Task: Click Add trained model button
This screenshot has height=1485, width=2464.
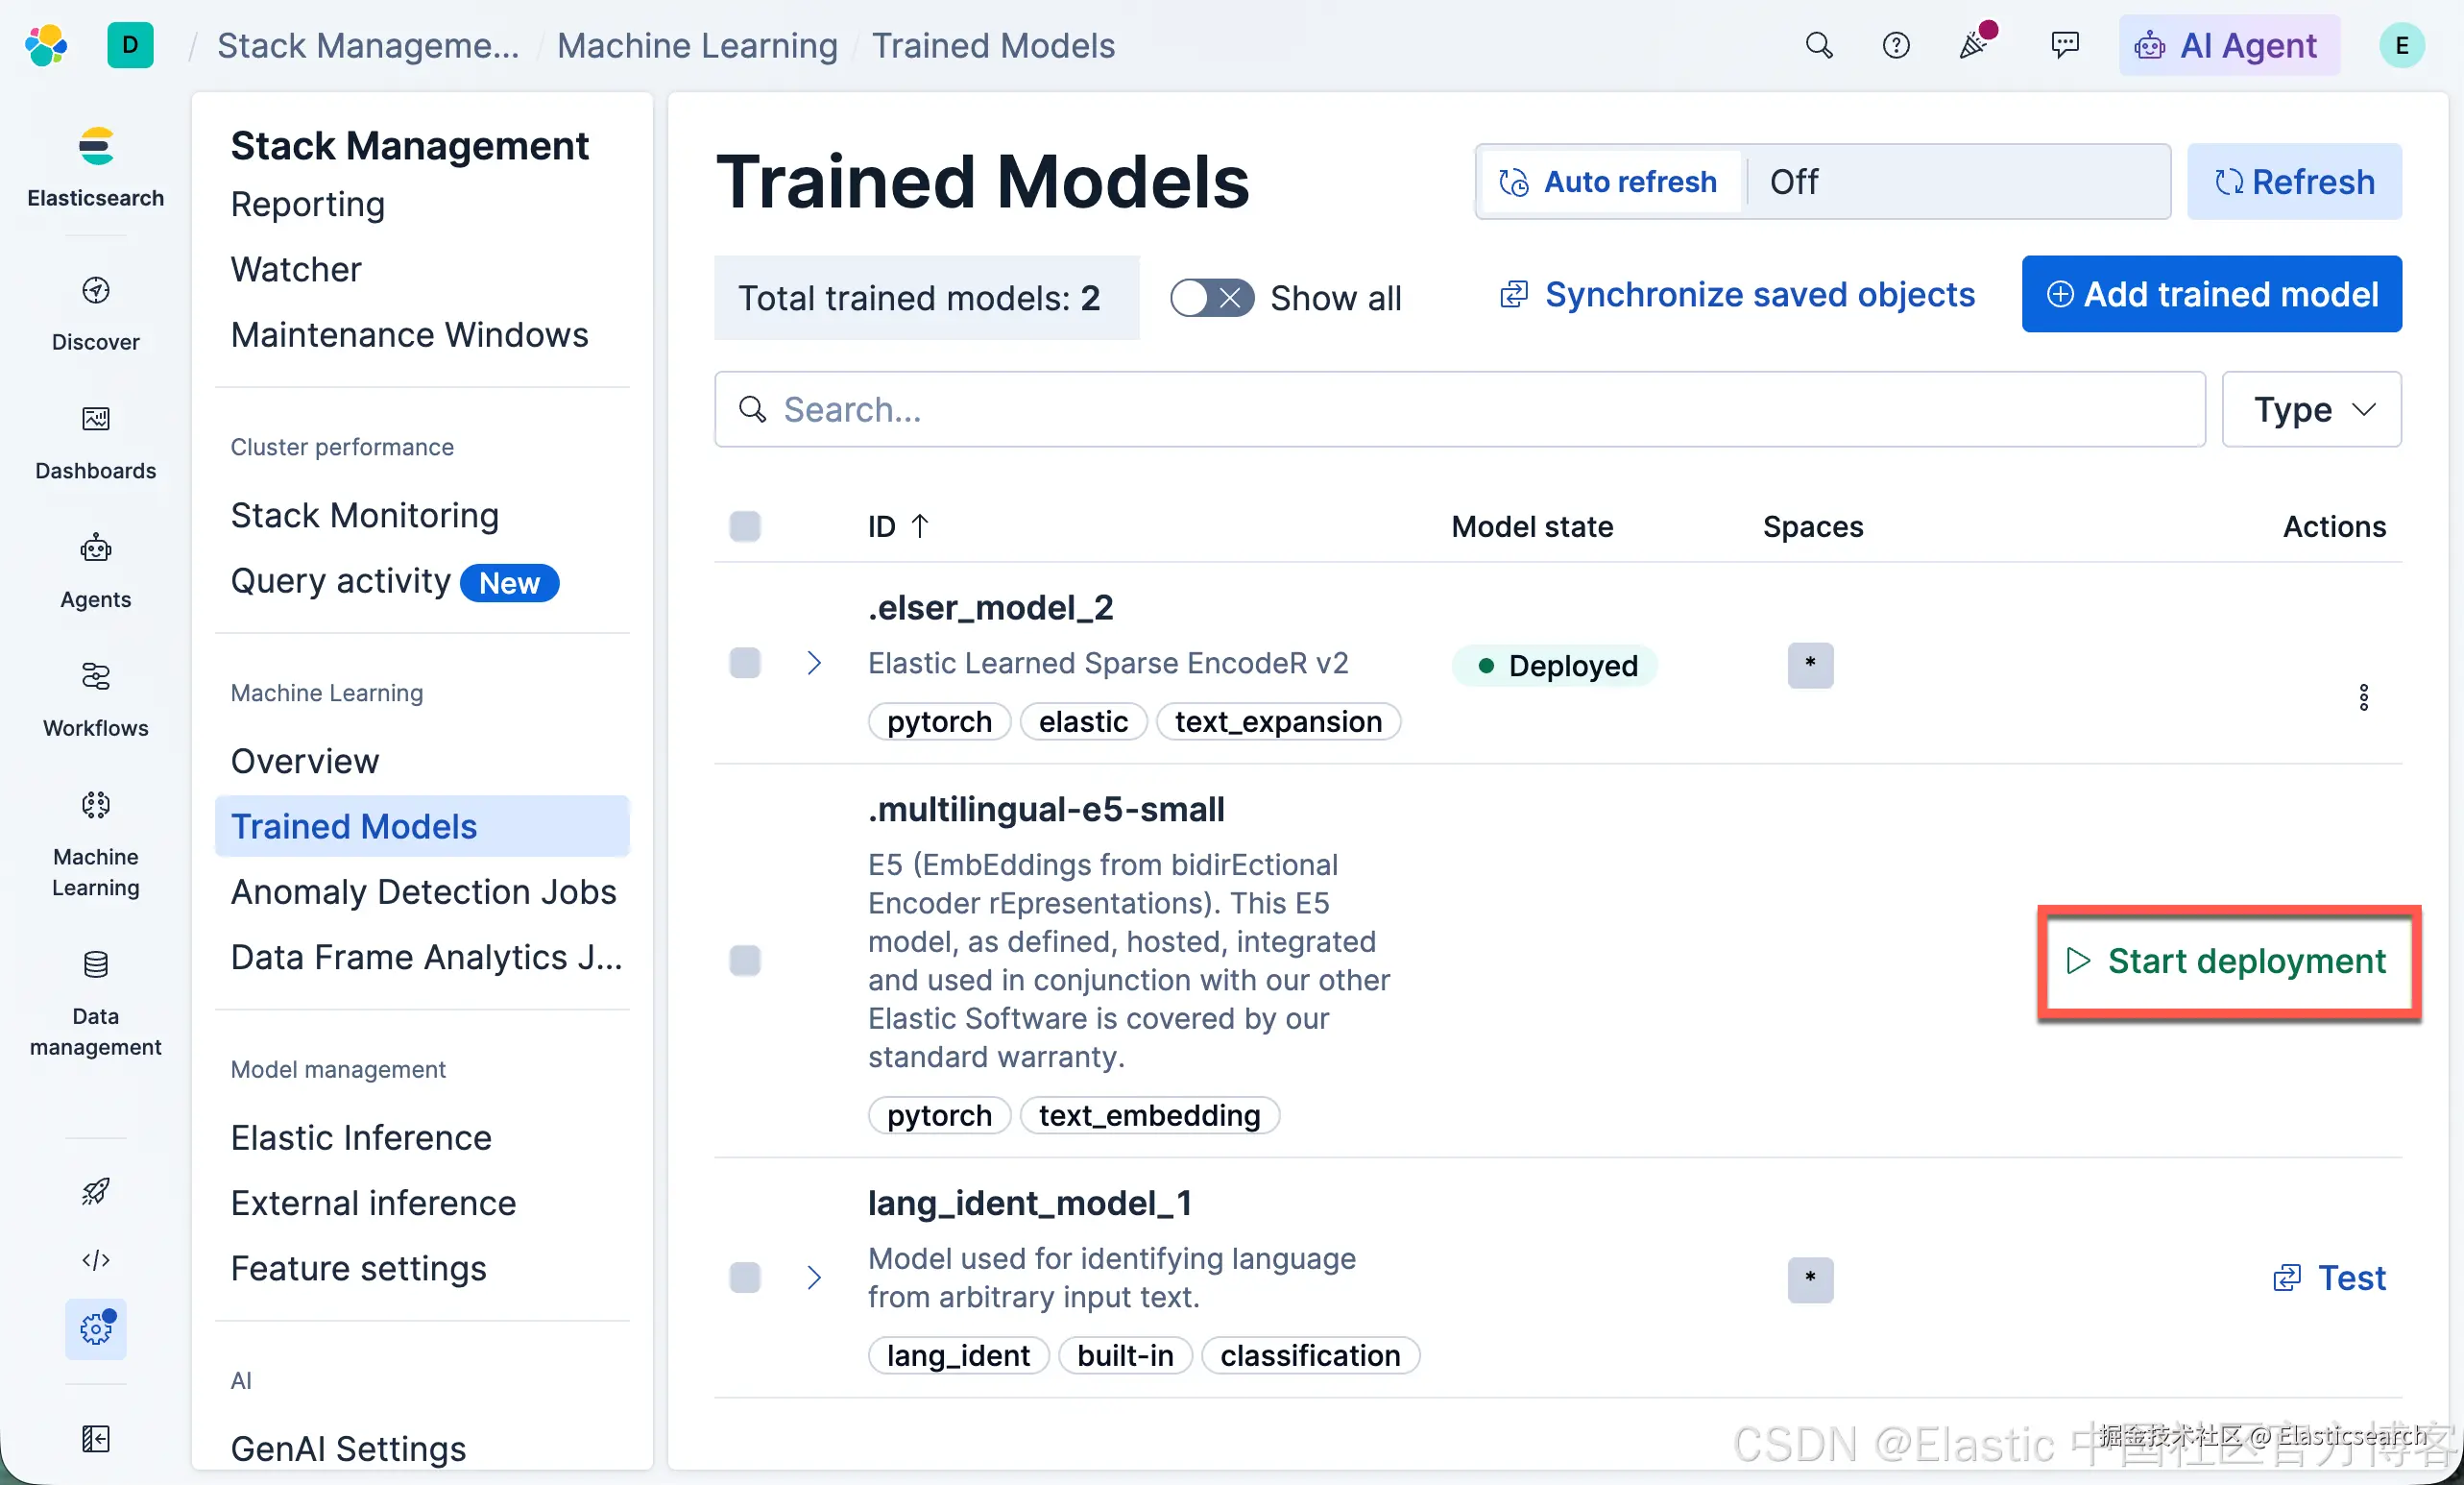Action: pyautogui.click(x=2212, y=294)
